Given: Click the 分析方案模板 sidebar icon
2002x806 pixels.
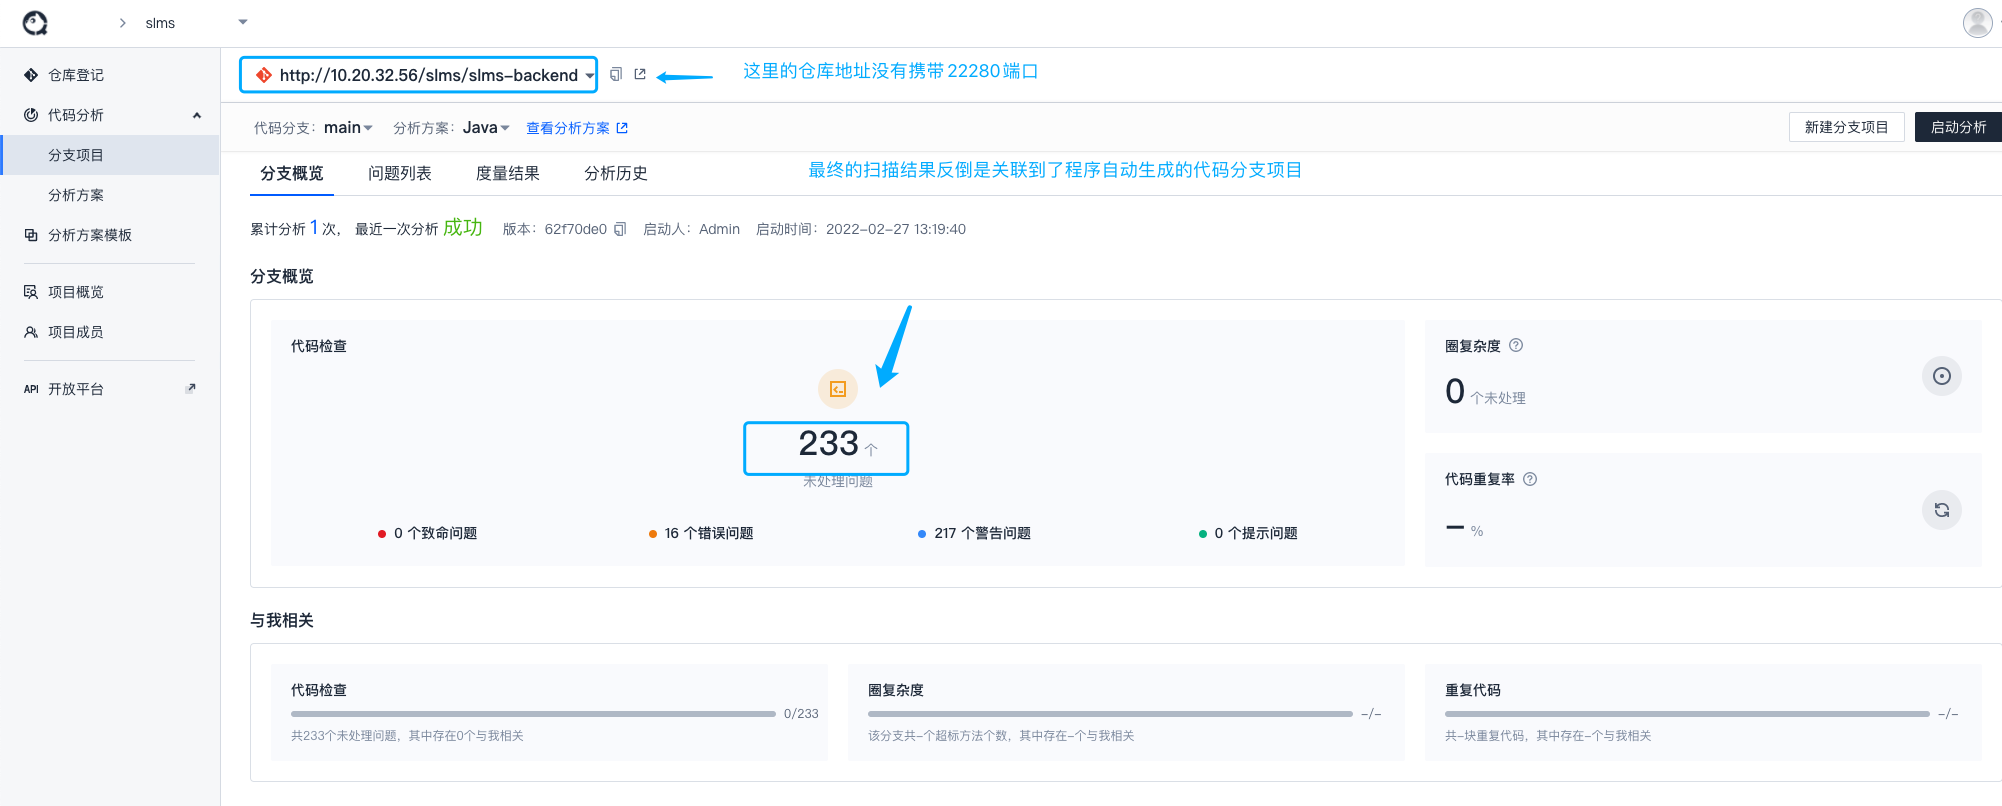Looking at the screenshot, I should coord(31,235).
